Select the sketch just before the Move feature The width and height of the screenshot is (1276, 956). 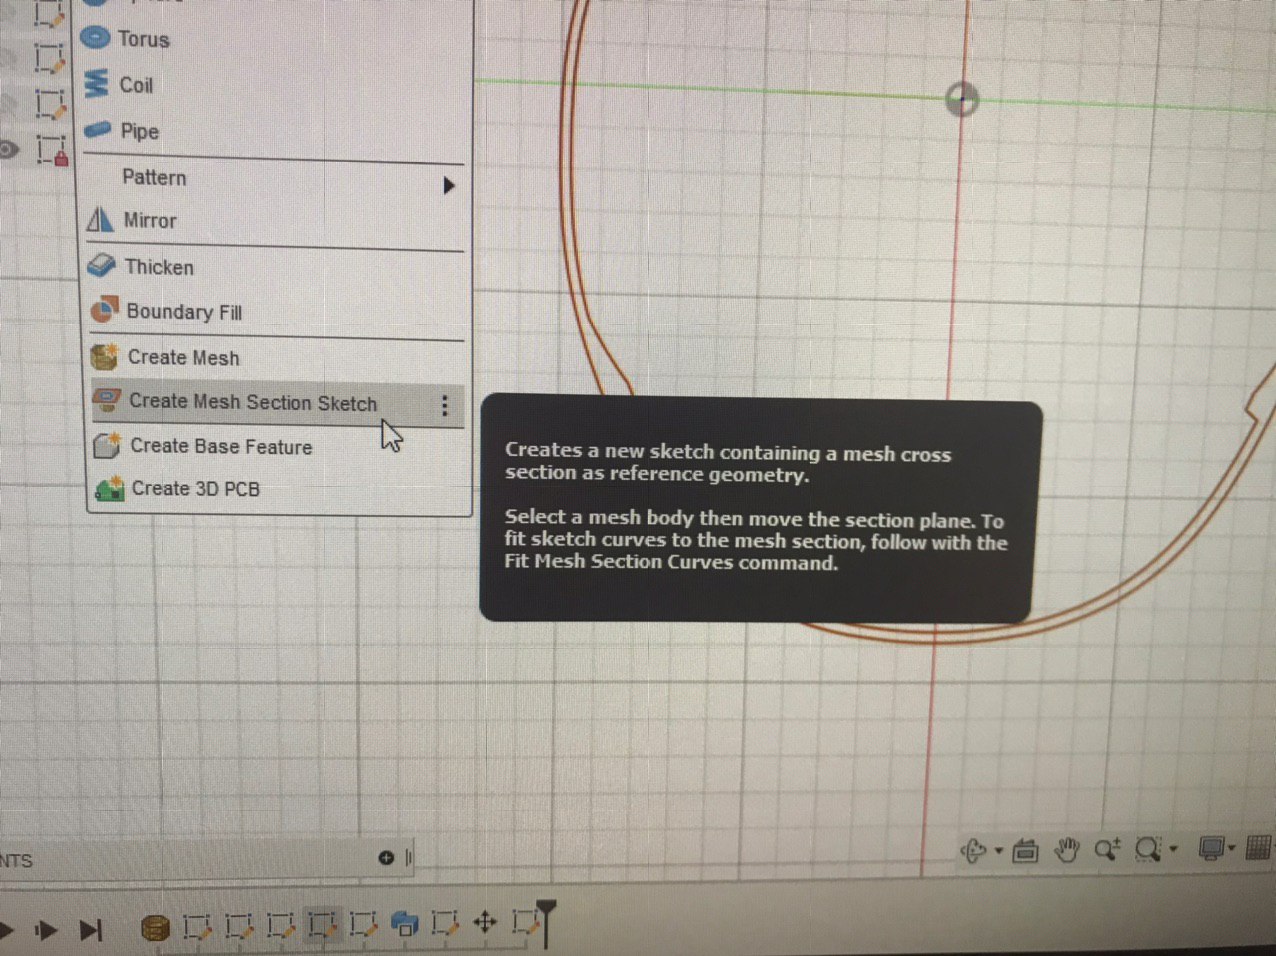(x=444, y=923)
